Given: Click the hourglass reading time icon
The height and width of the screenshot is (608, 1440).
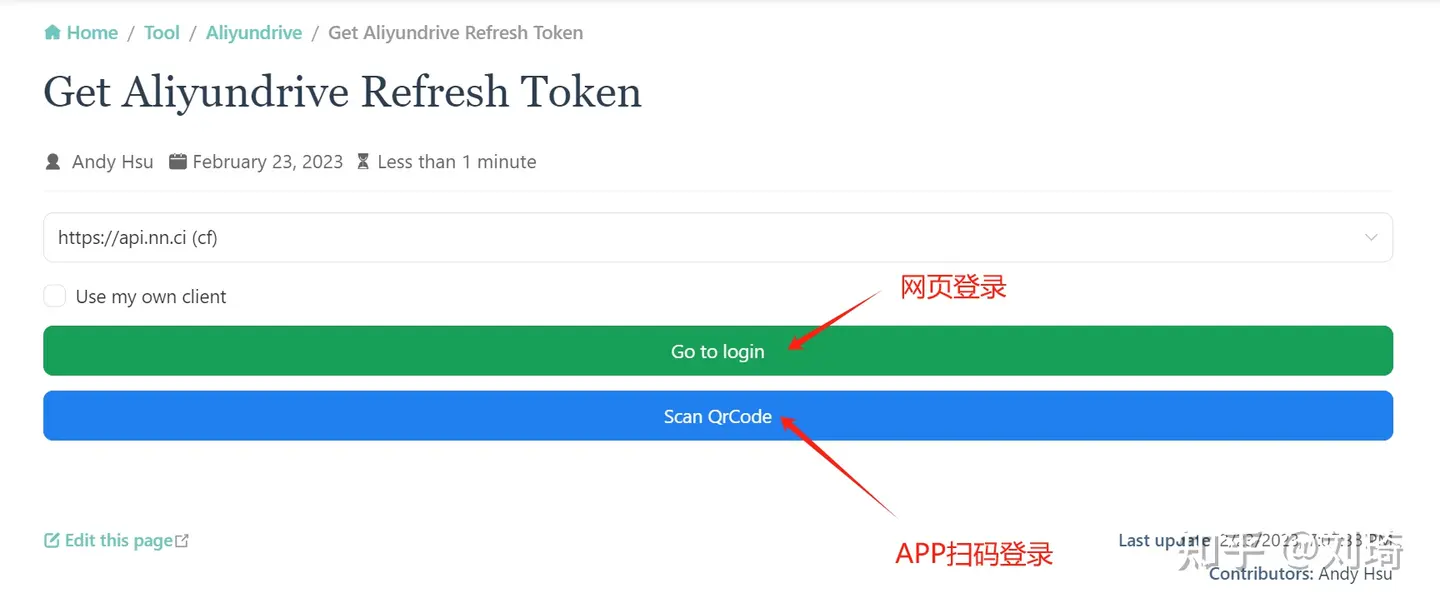Looking at the screenshot, I should (363, 162).
